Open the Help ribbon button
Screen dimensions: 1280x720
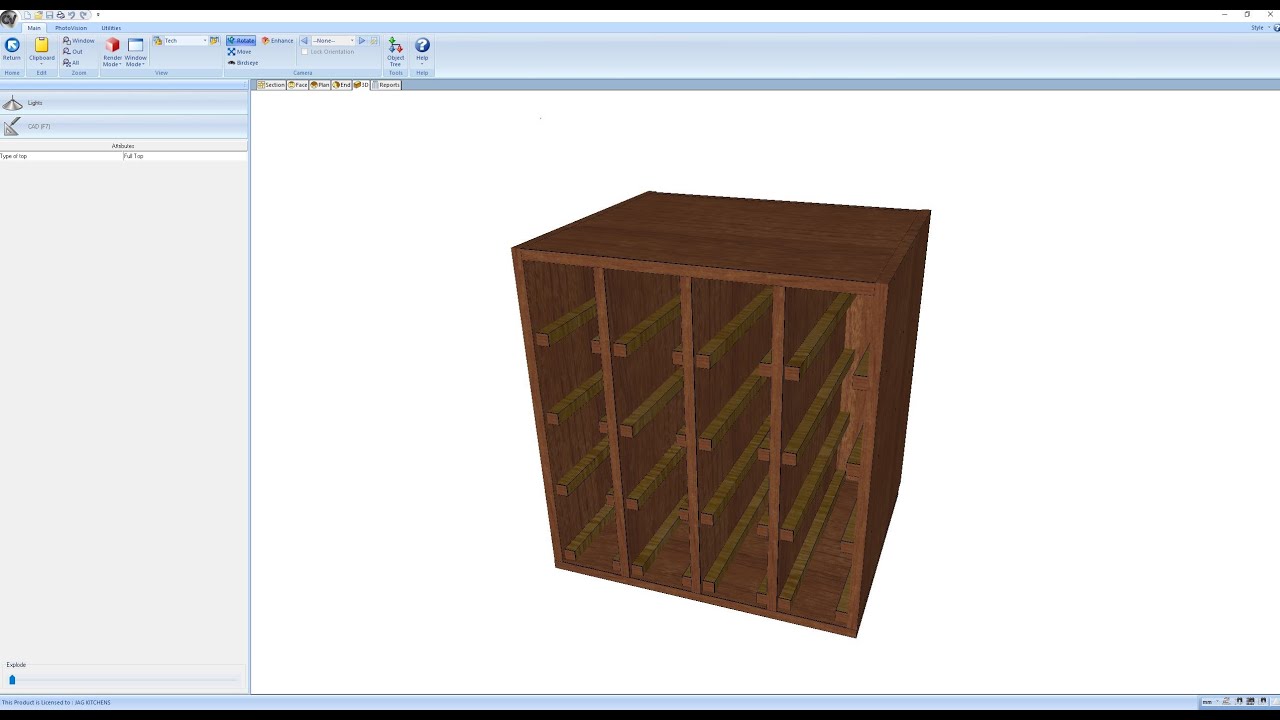pyautogui.click(x=422, y=51)
